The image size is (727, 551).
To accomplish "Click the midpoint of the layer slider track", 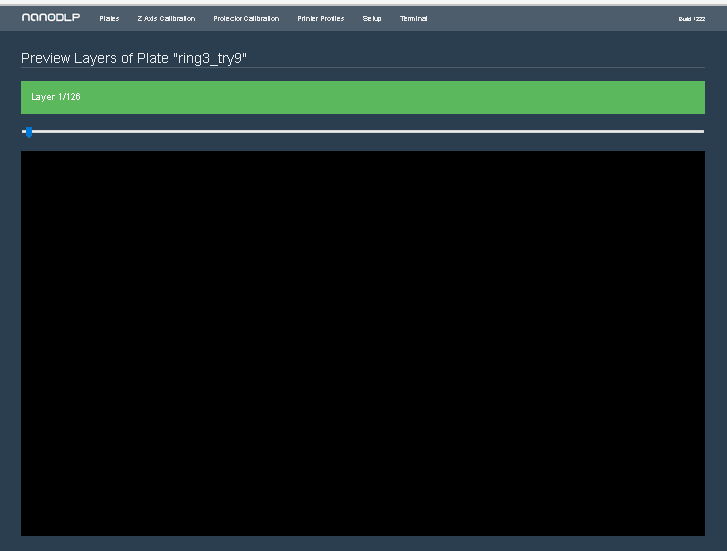I will click(363, 131).
